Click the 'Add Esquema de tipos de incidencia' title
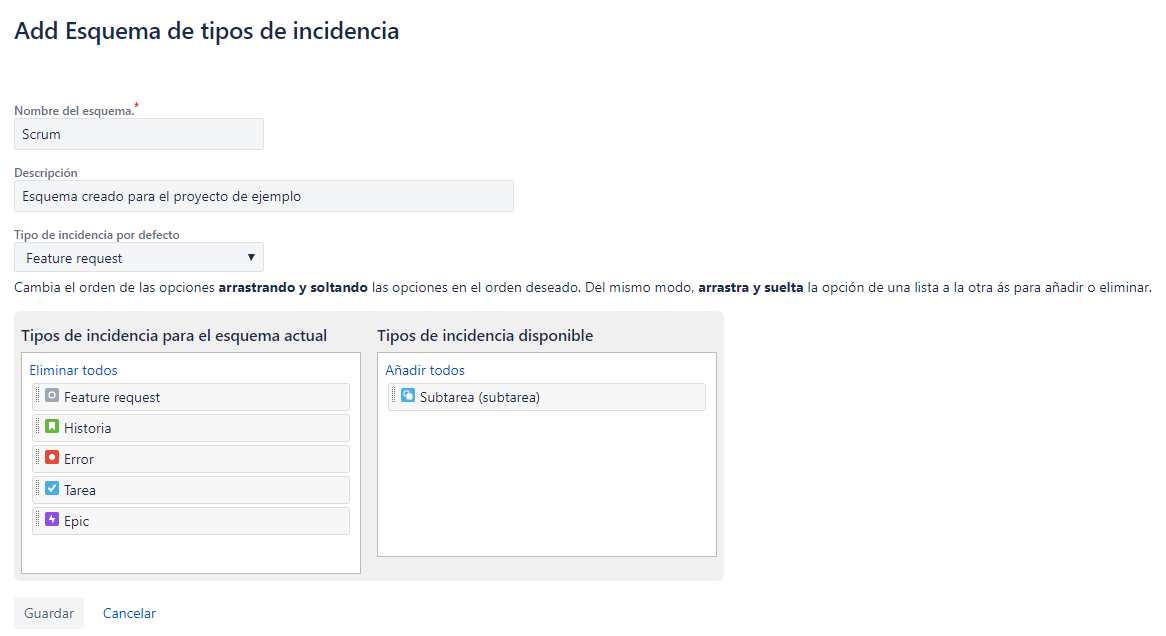Viewport: 1166px width, 636px height. [207, 31]
